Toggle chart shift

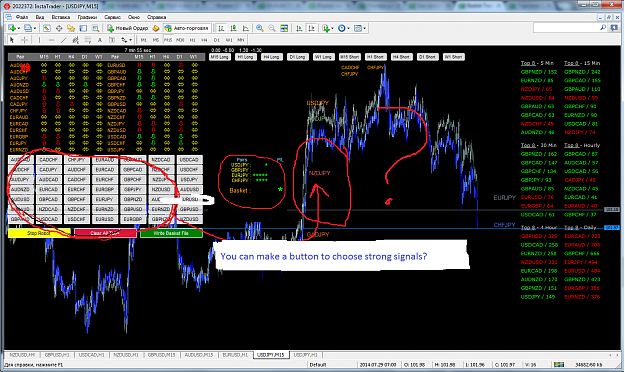[311, 28]
